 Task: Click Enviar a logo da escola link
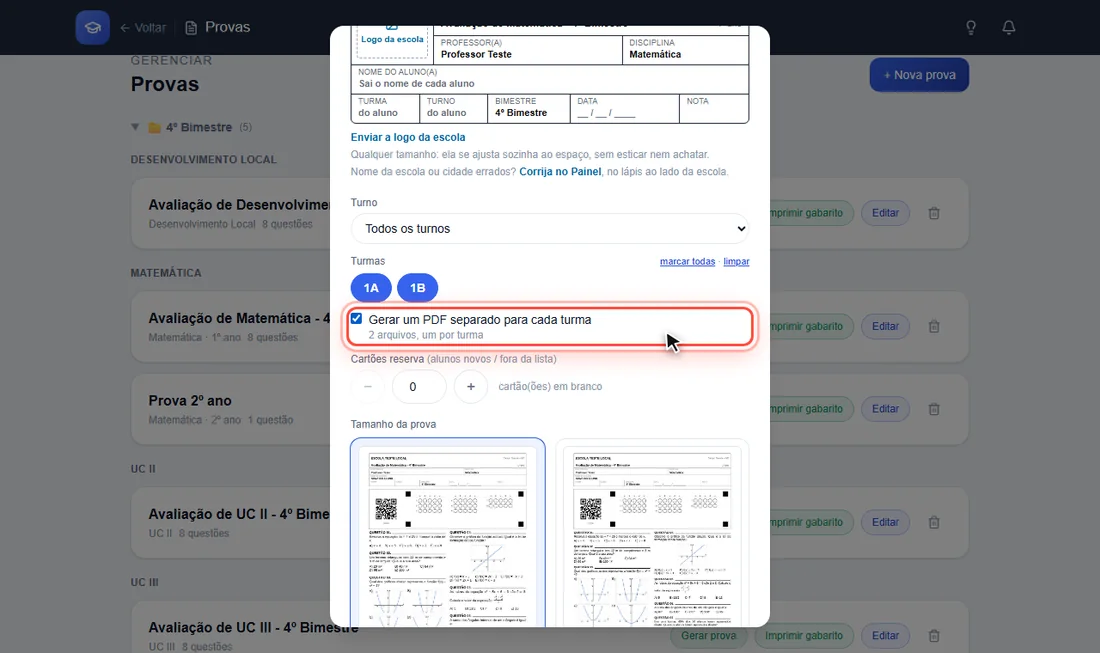(x=408, y=137)
